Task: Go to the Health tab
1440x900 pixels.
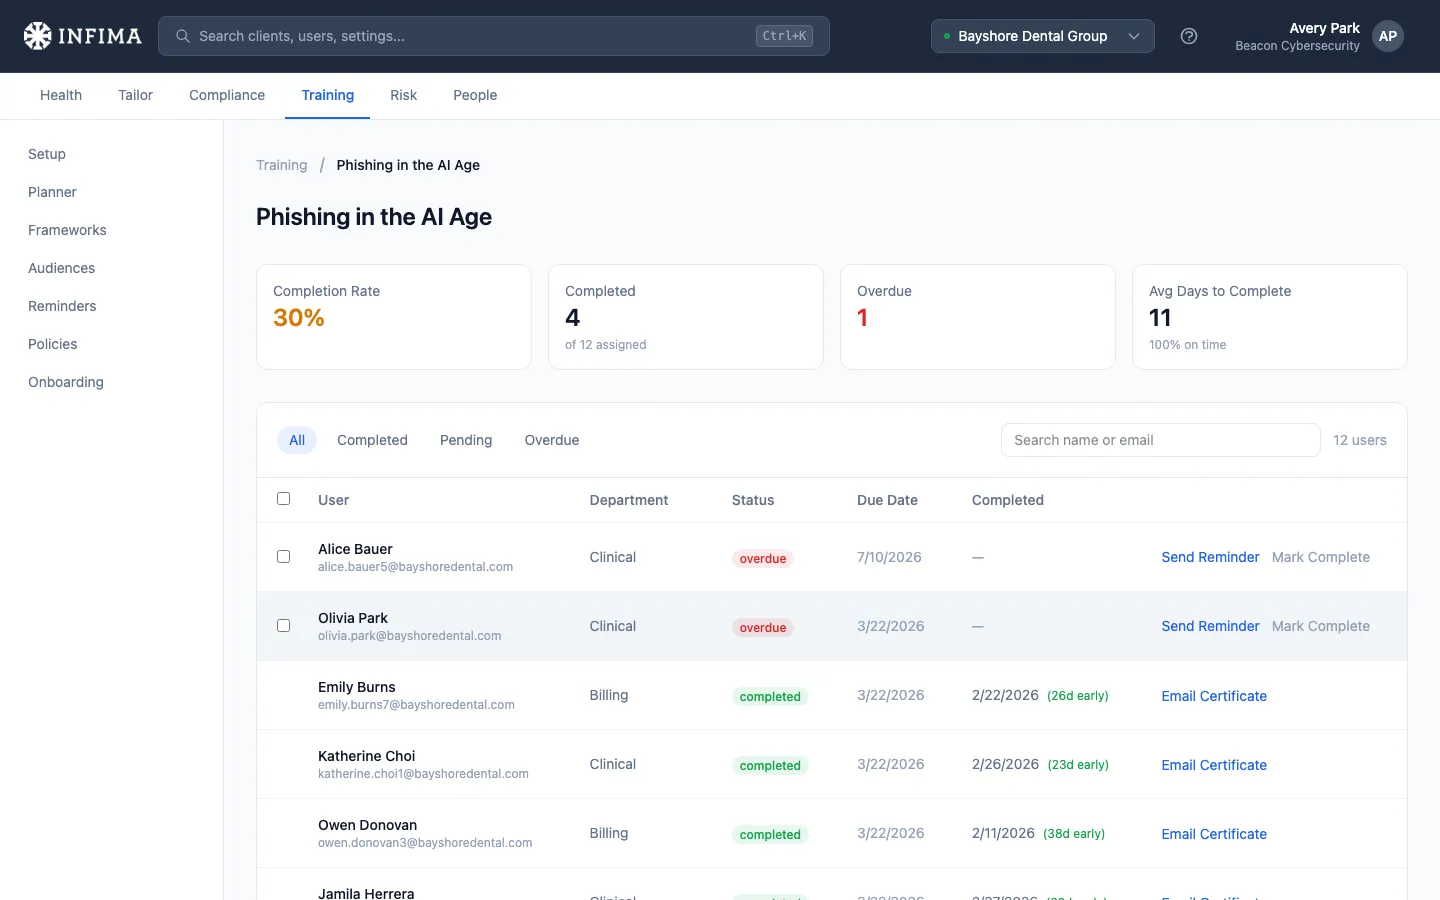Action: 61,95
